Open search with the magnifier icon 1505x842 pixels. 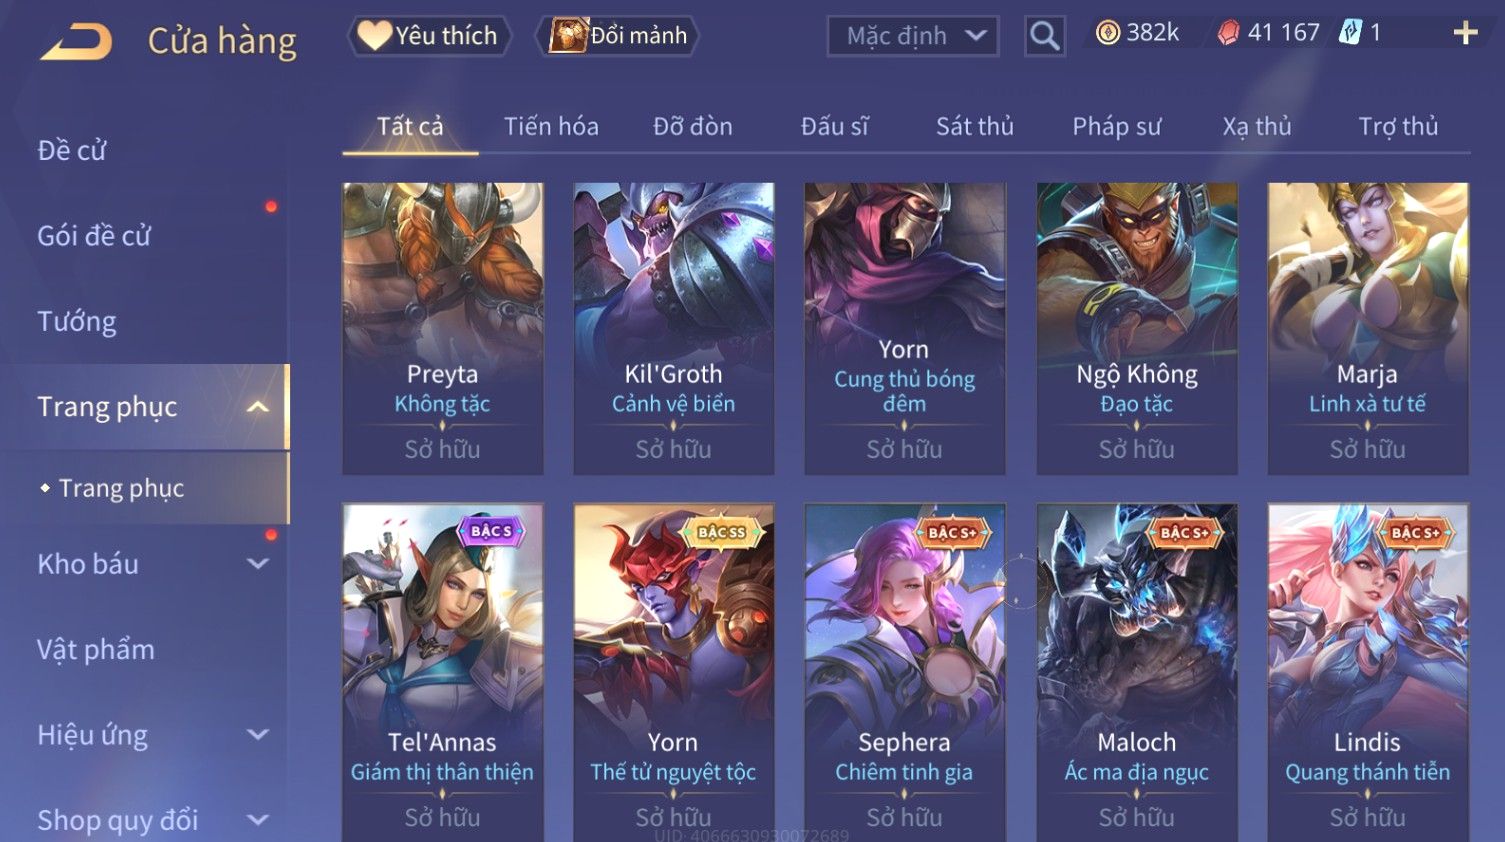tap(1044, 36)
